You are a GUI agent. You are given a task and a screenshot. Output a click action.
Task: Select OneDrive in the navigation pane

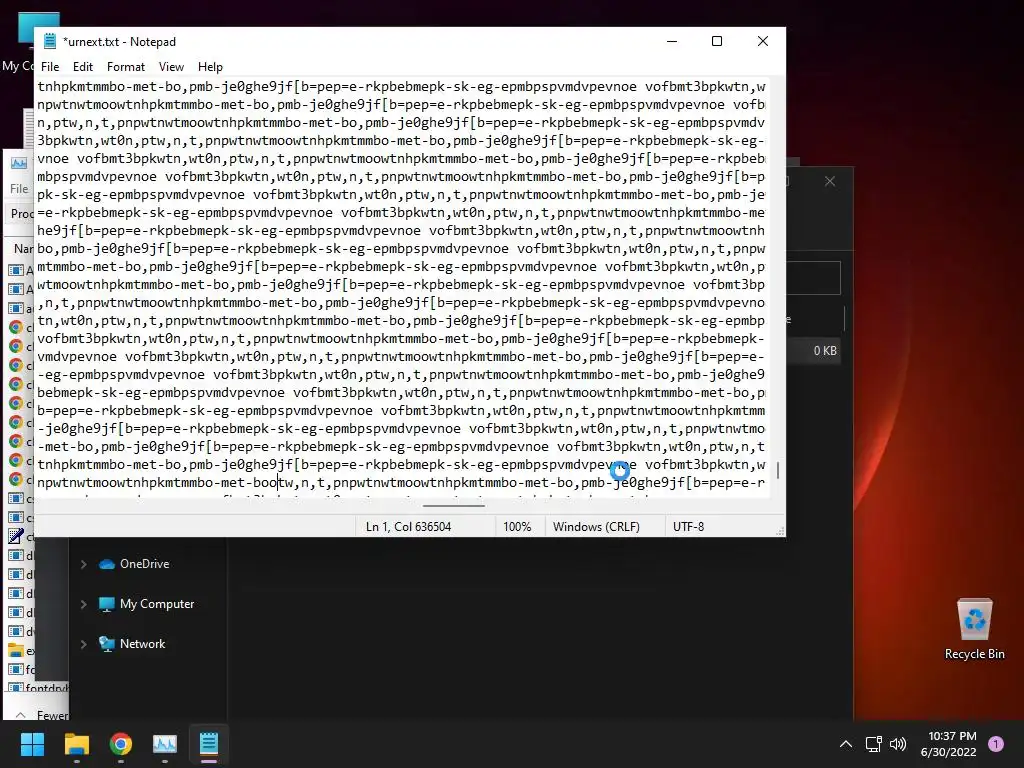pos(144,564)
